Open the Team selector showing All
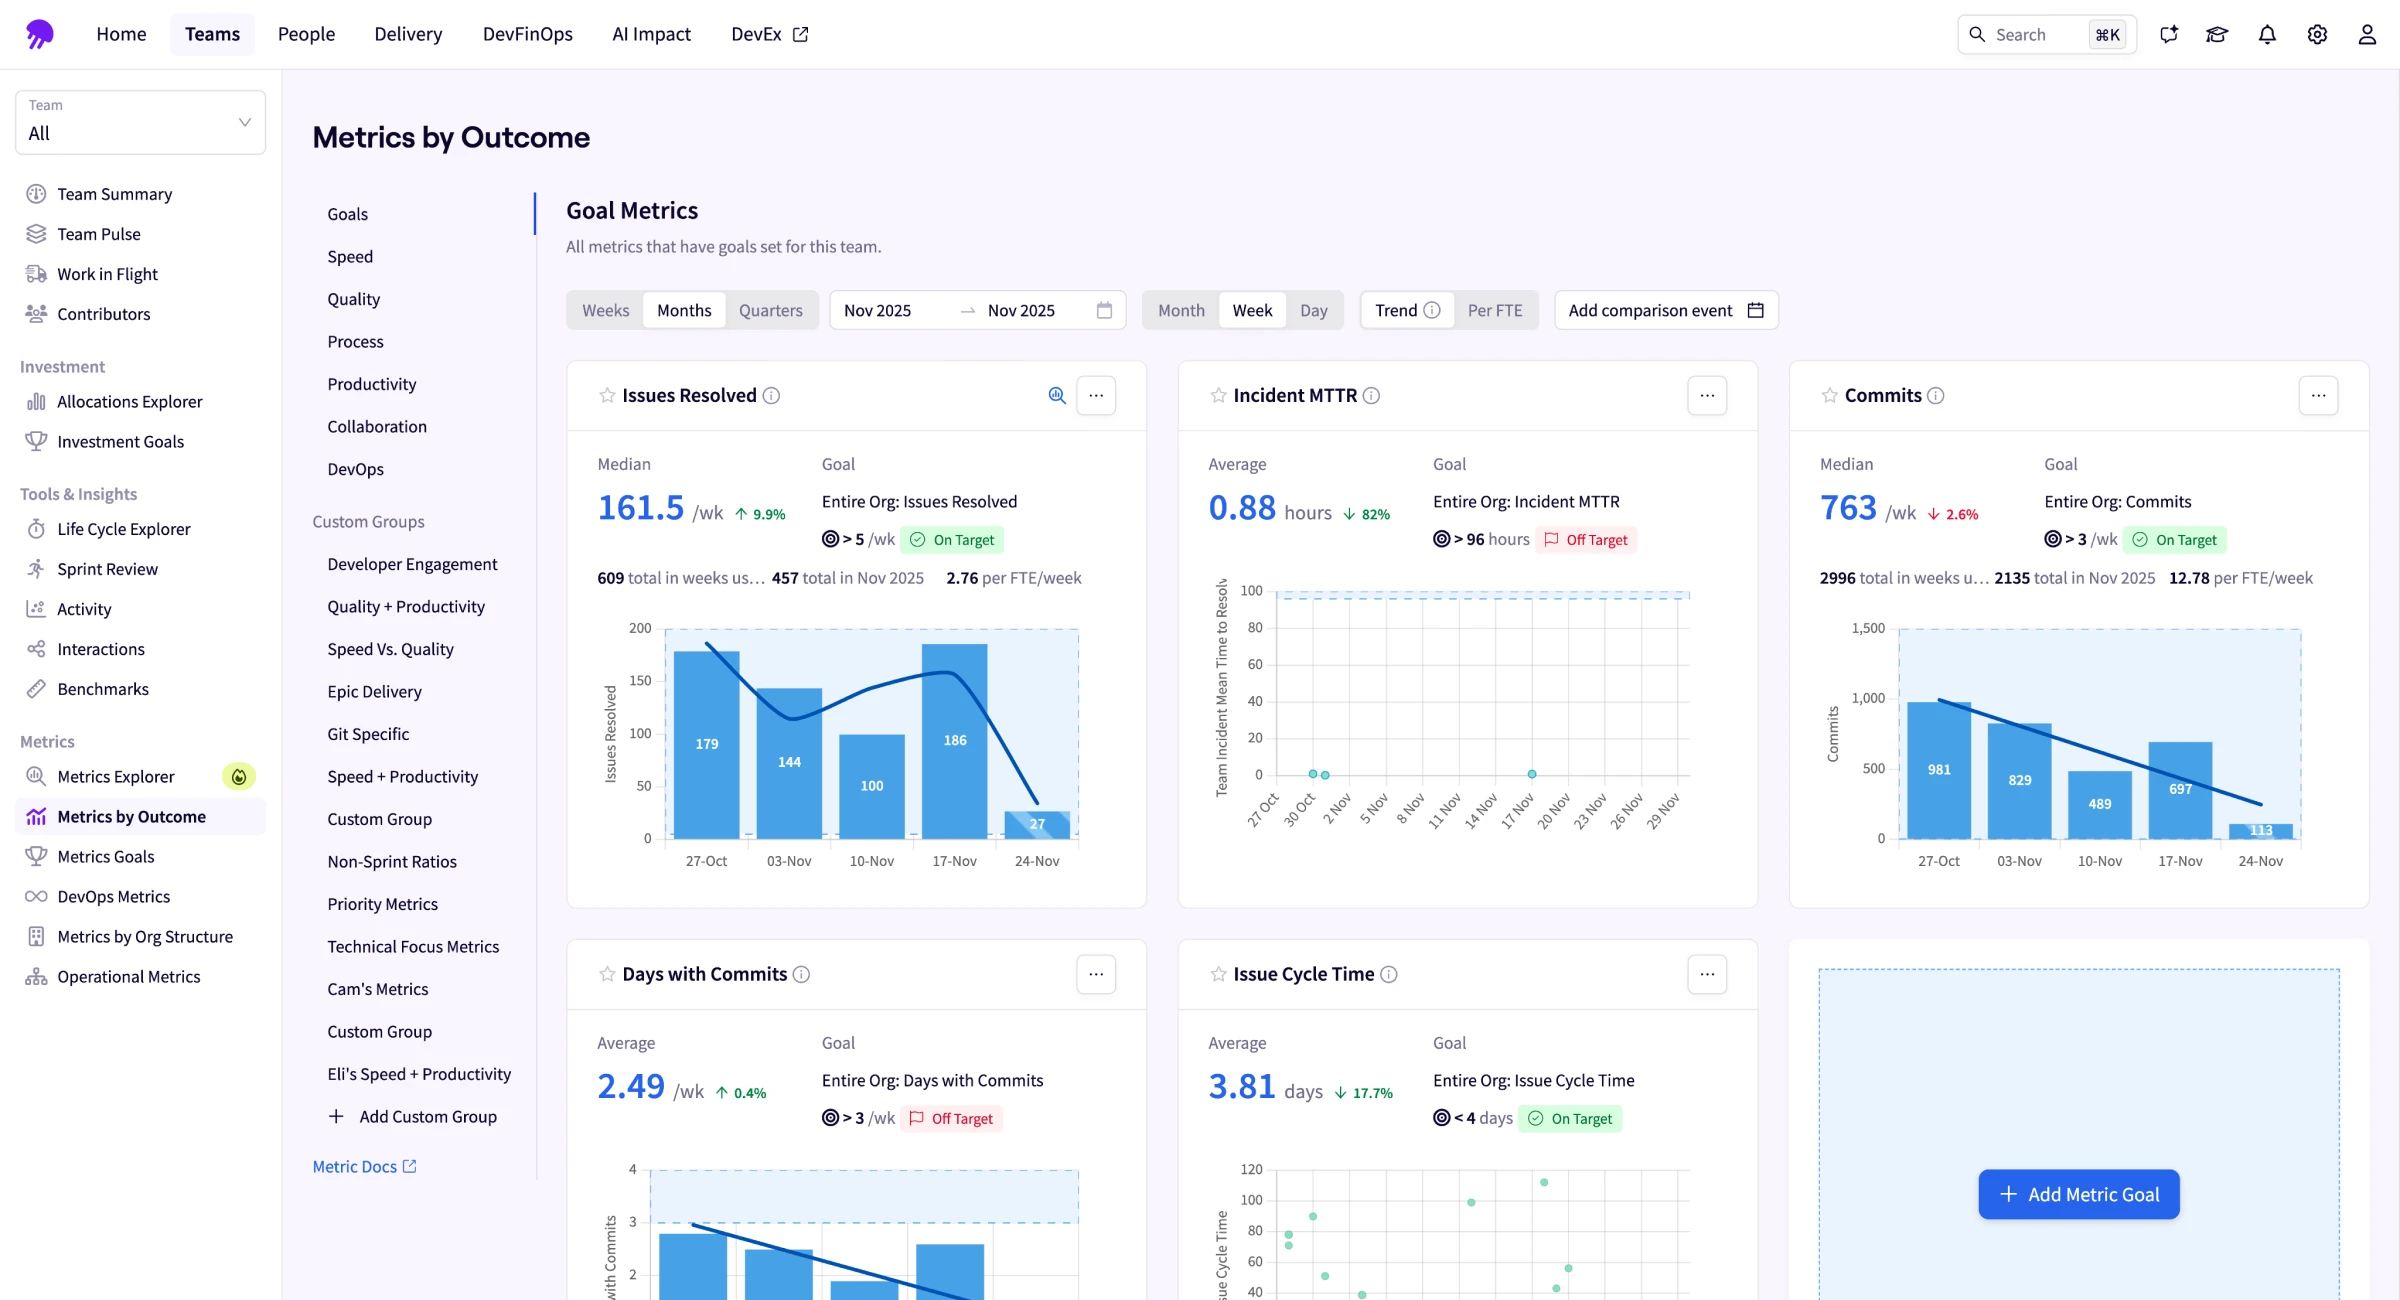This screenshot has height=1300, width=2400. (140, 122)
